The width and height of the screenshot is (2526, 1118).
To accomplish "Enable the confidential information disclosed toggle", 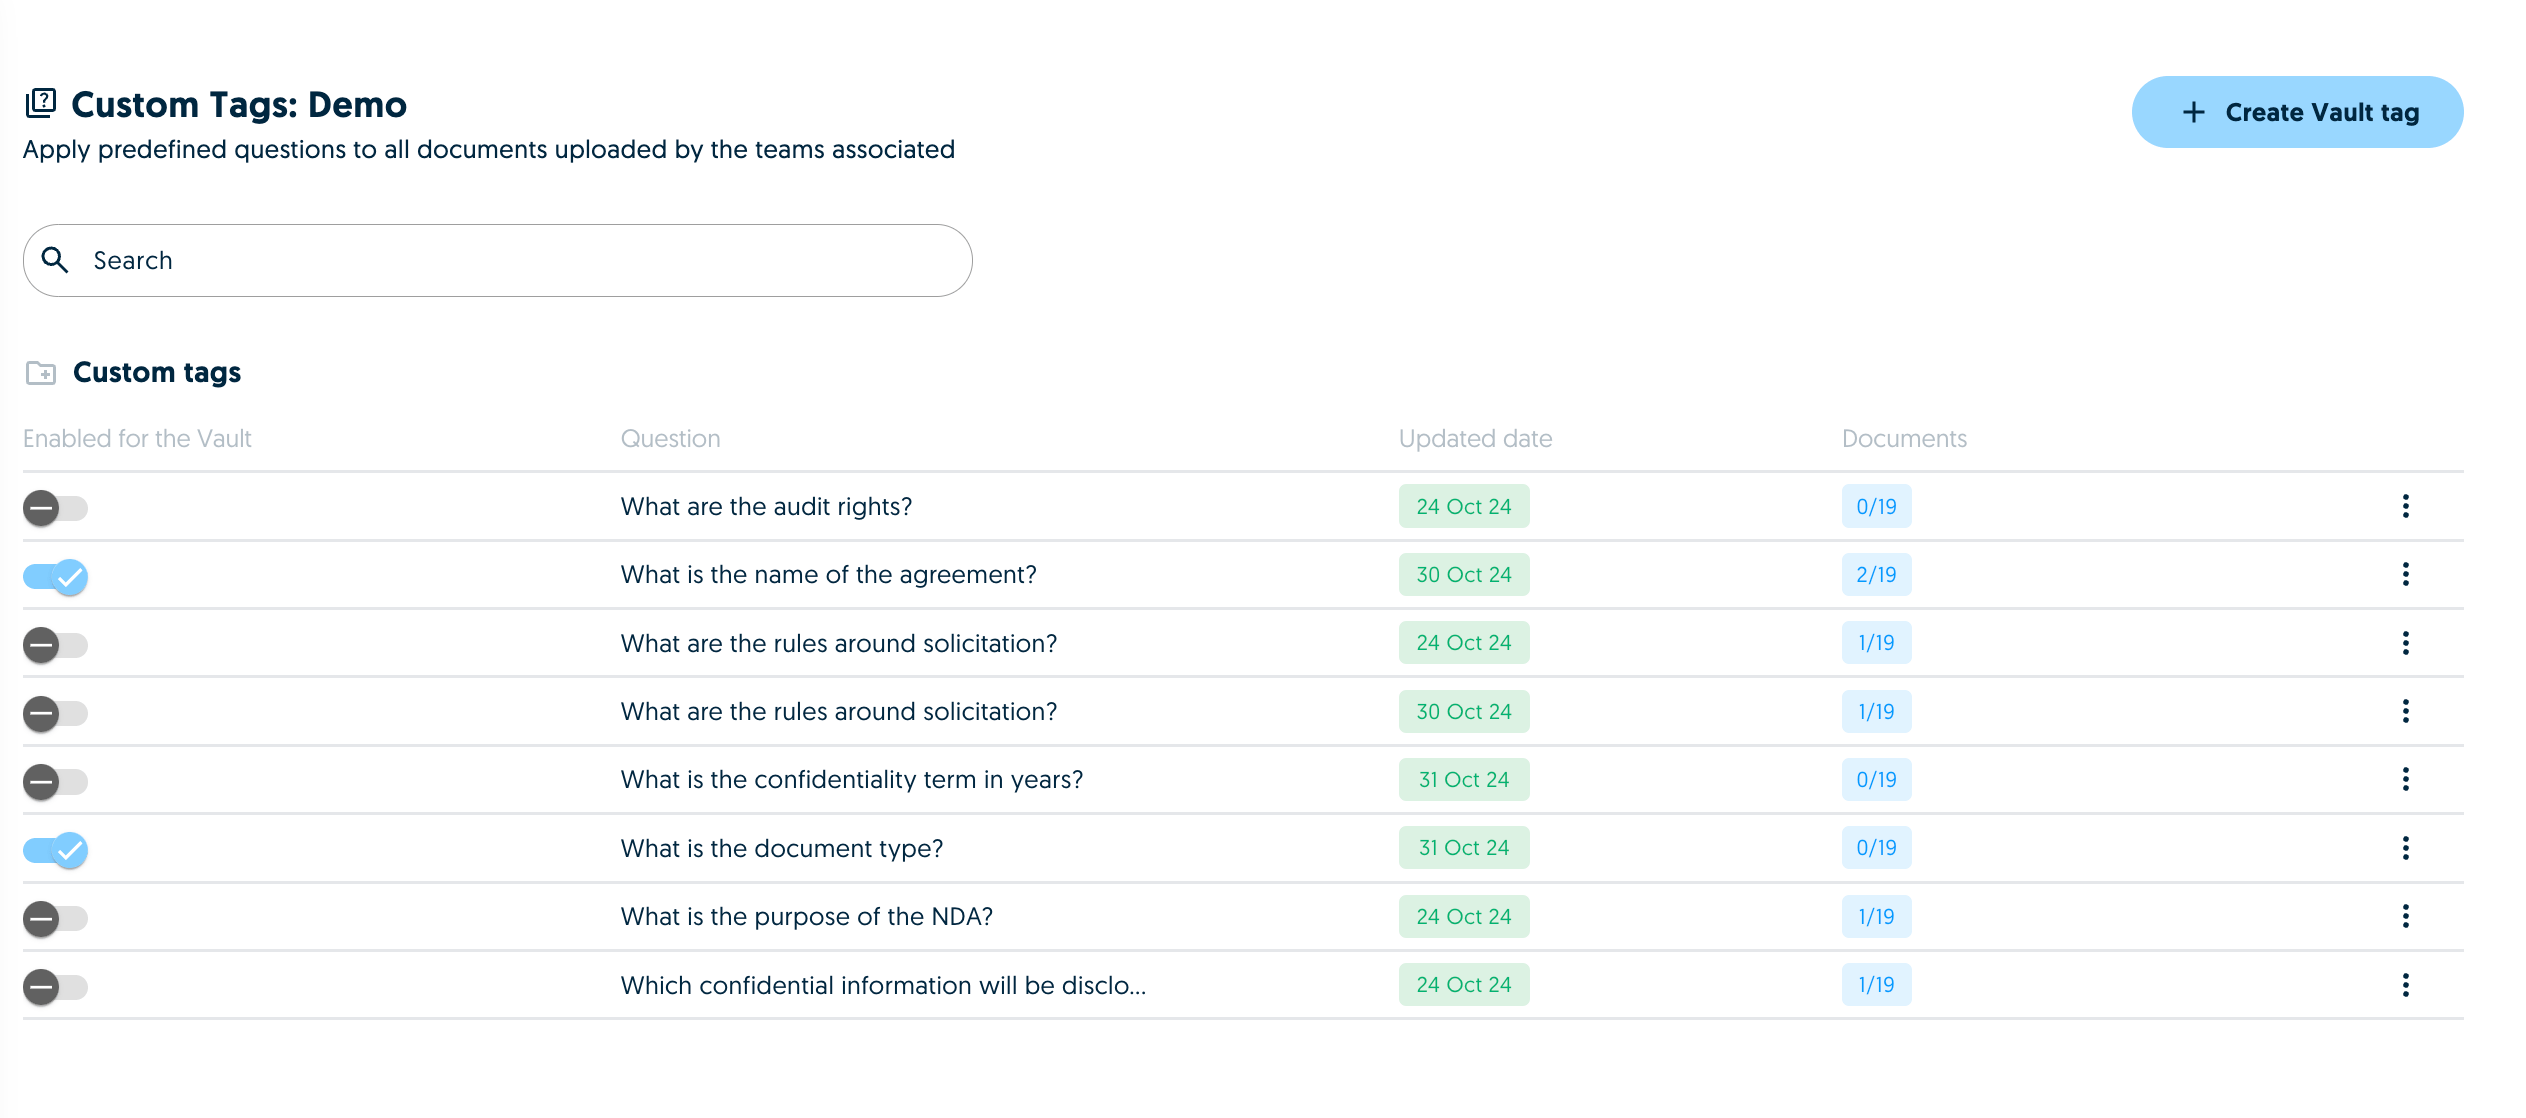I will tap(55, 987).
